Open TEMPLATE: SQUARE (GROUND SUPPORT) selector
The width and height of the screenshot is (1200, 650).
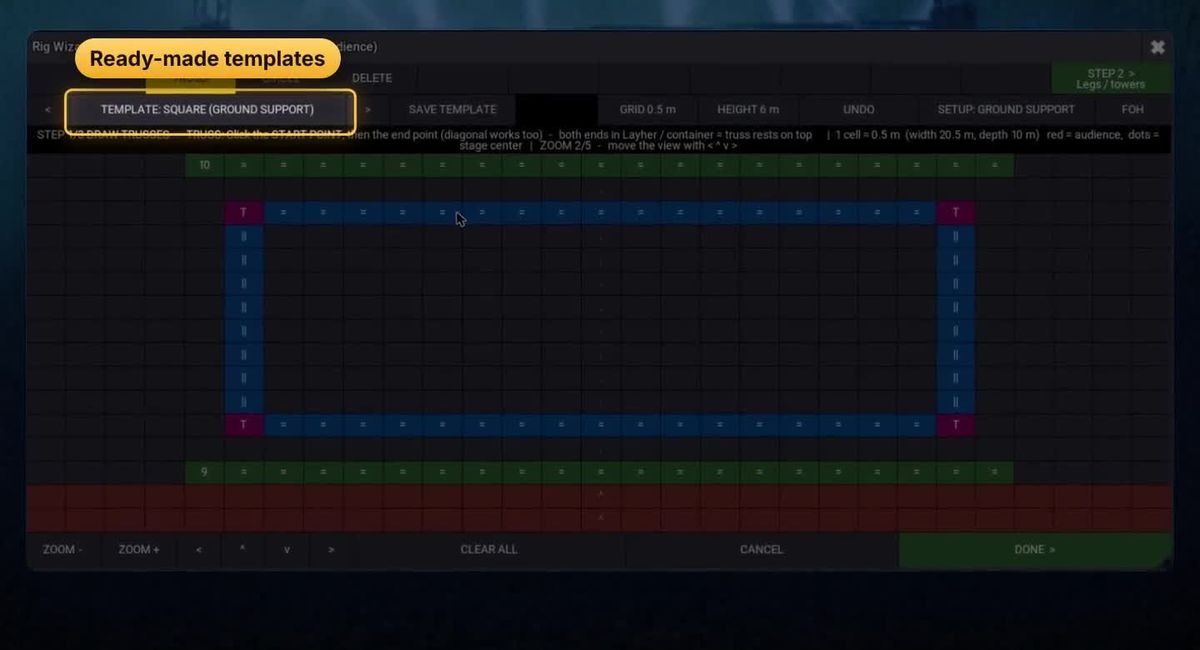[x=207, y=109]
